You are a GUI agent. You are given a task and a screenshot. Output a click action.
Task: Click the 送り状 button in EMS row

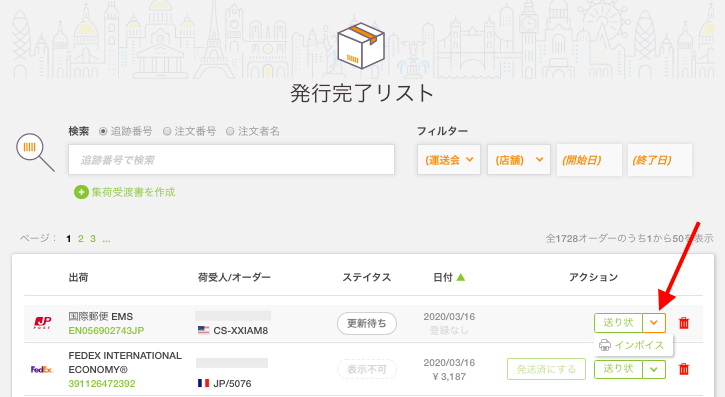coord(618,323)
